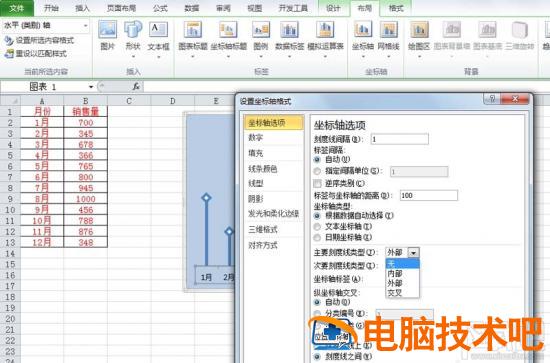Choose 无 in tick mark type list
The height and width of the screenshot is (363, 550).
coord(402,263)
